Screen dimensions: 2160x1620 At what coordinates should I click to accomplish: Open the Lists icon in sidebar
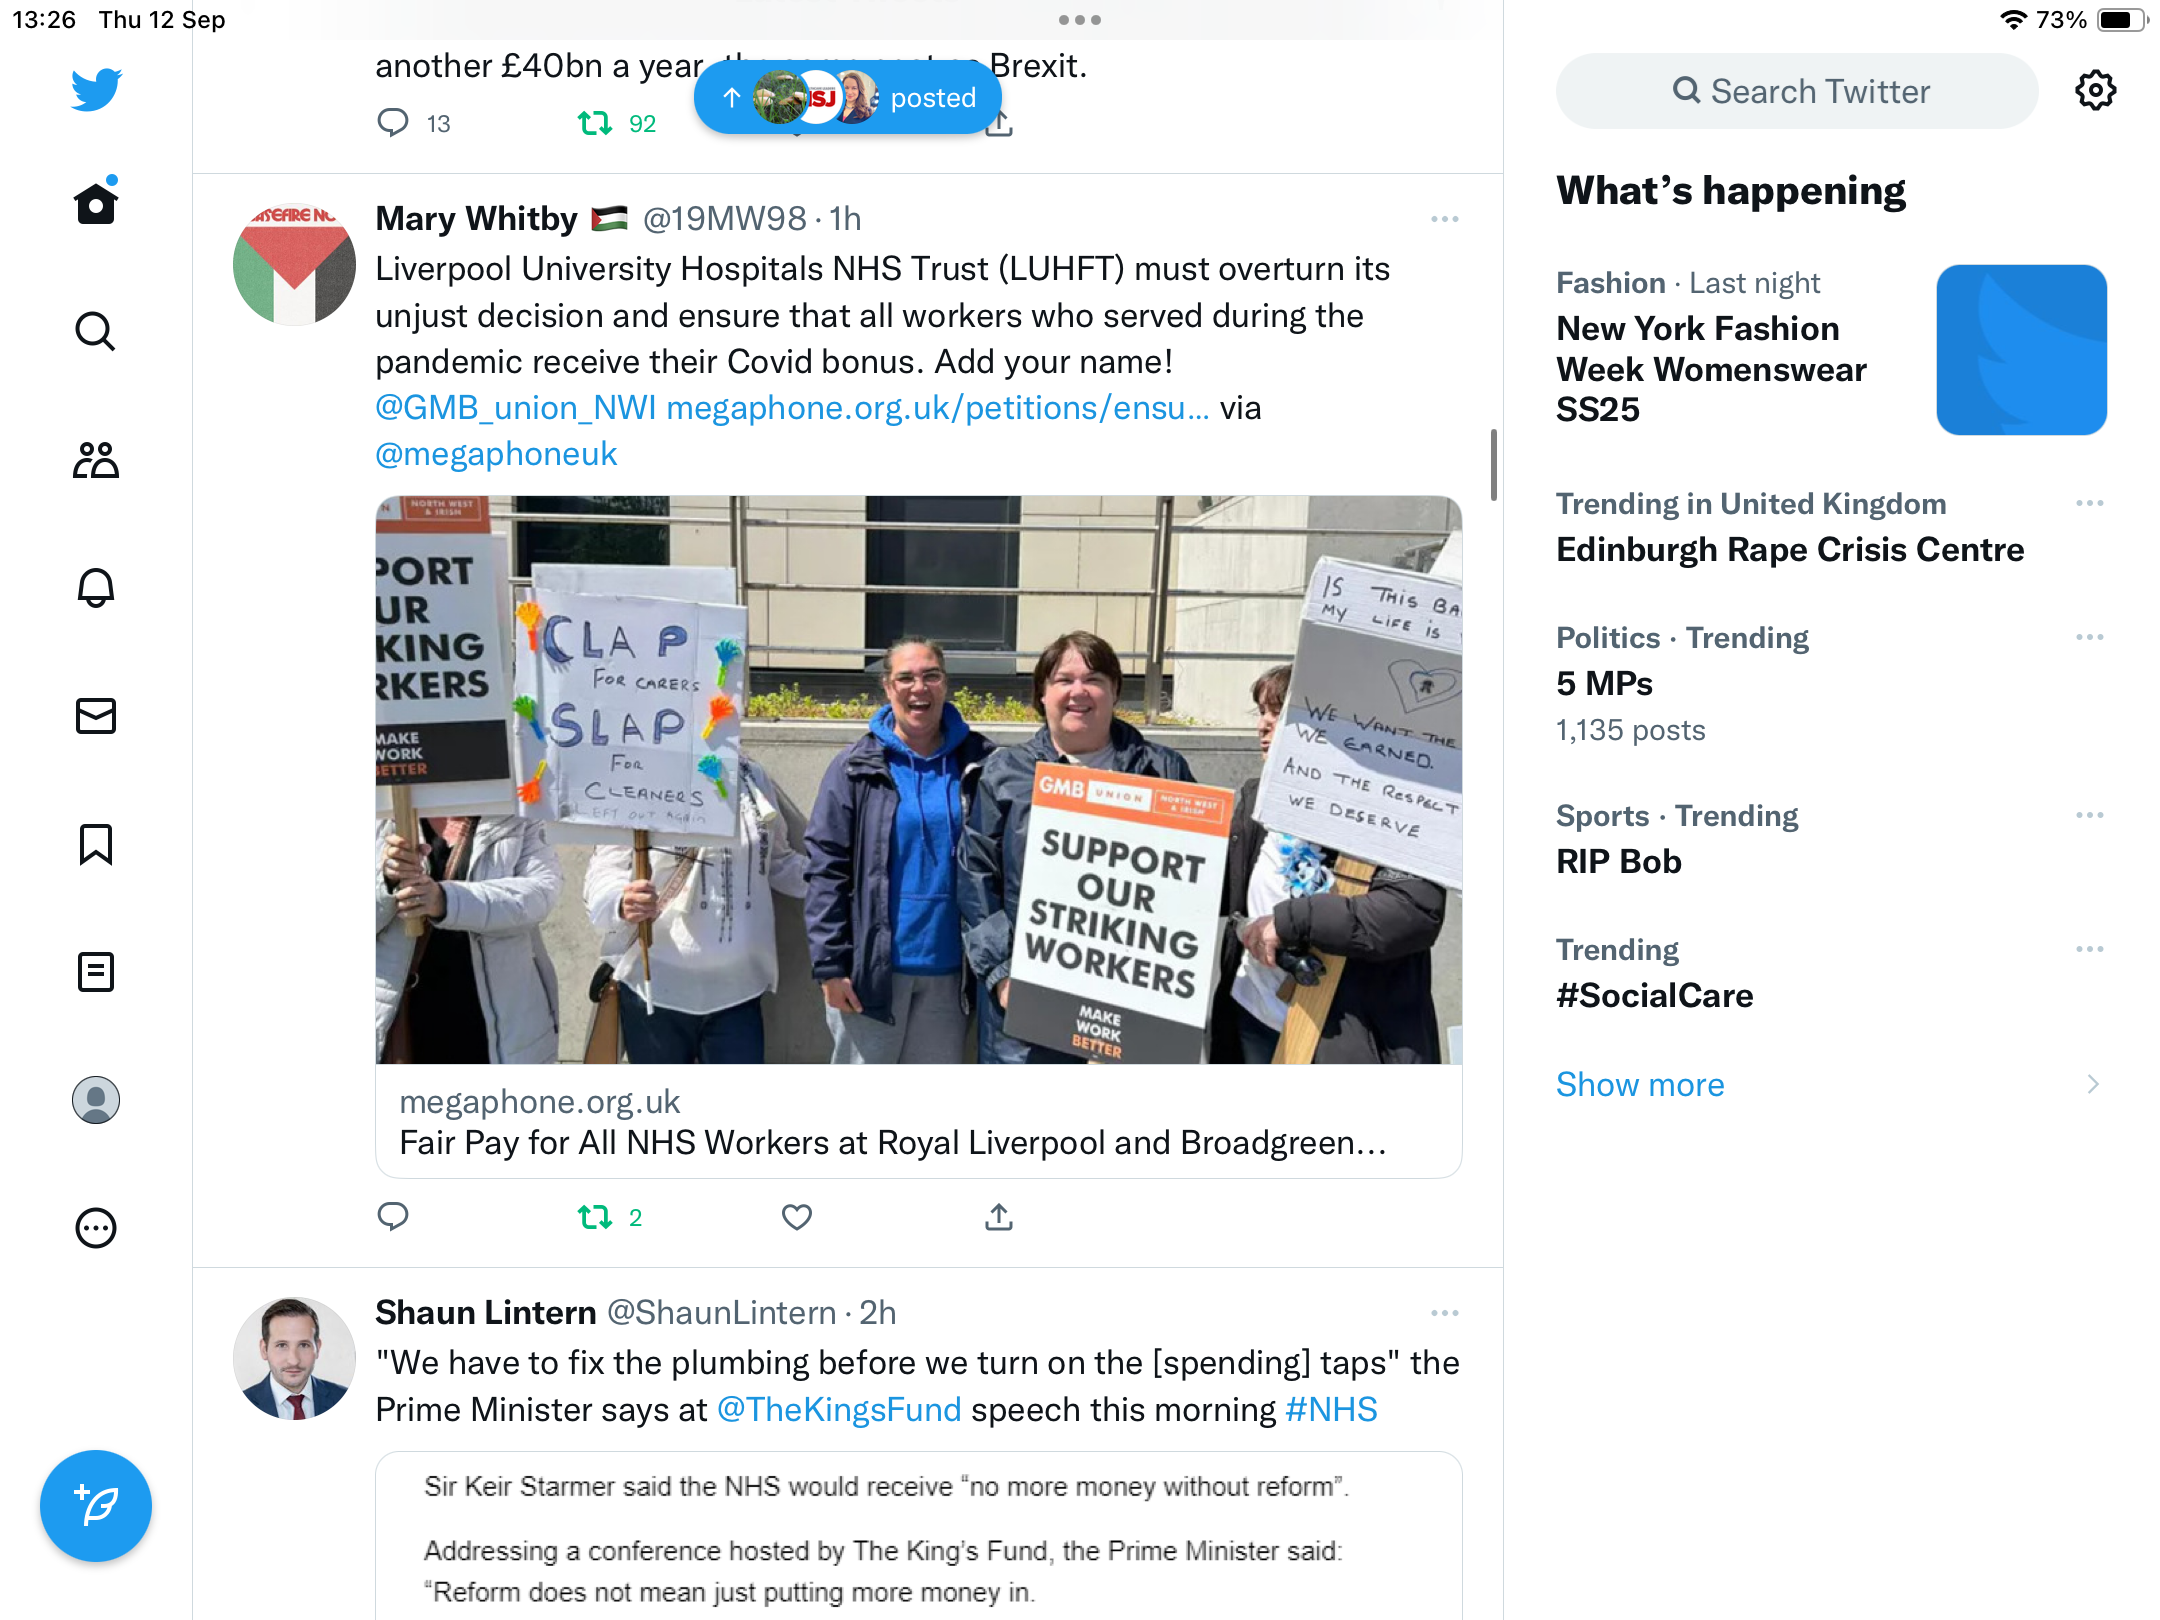(96, 971)
